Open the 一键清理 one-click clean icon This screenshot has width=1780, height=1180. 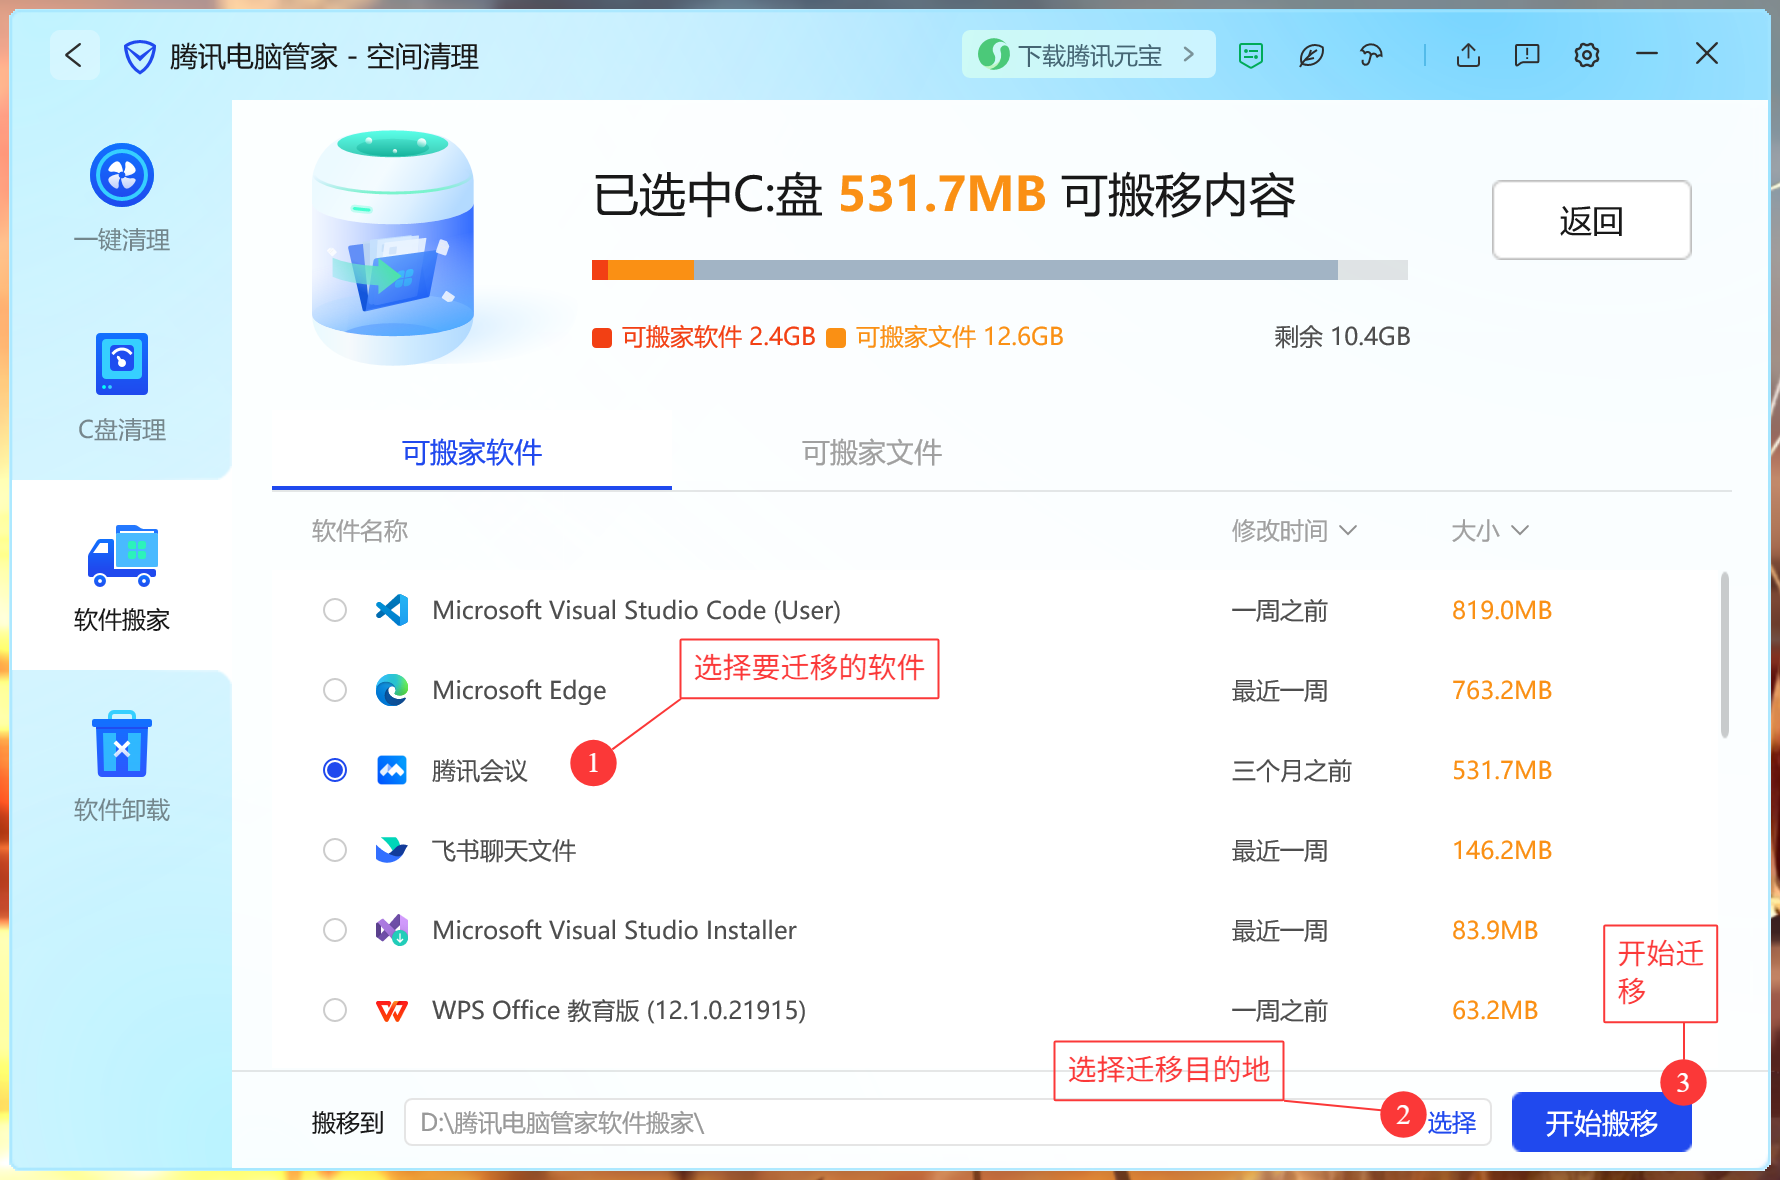tap(122, 176)
